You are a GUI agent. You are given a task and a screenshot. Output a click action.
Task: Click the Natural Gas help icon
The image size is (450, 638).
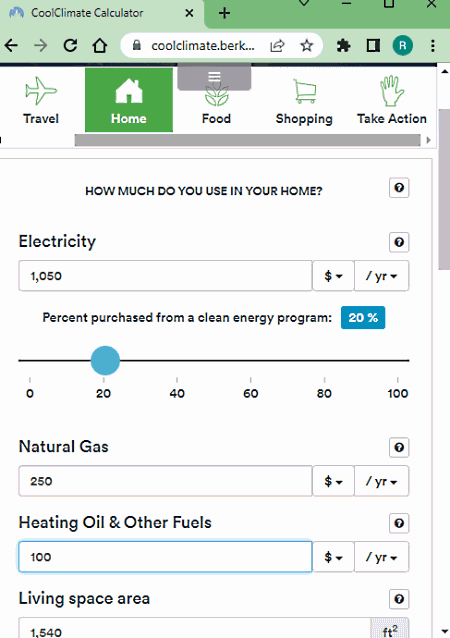tap(399, 448)
